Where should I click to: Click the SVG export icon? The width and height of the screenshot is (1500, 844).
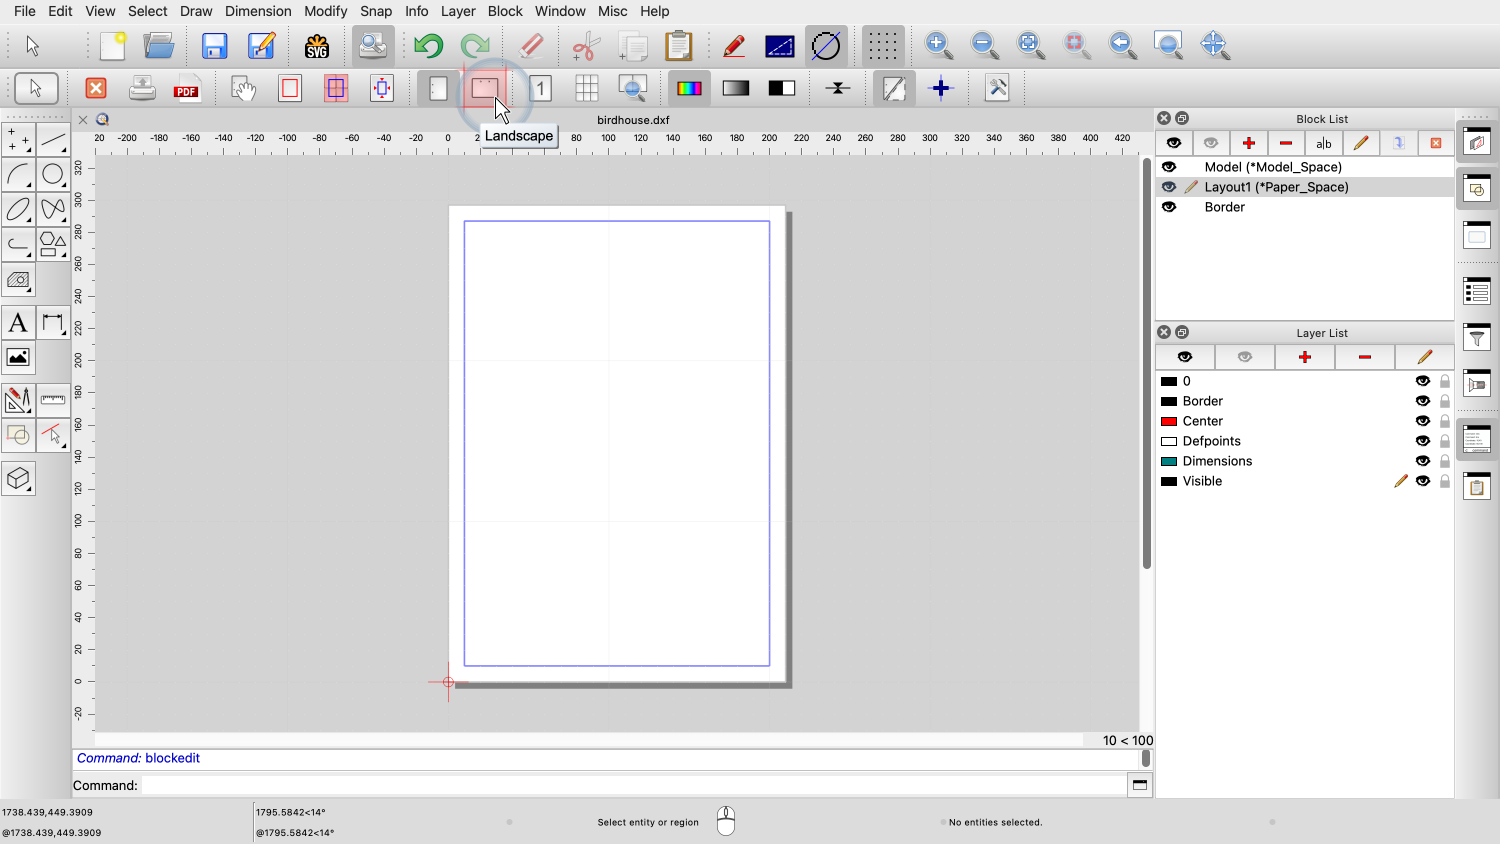pyautogui.click(x=317, y=46)
